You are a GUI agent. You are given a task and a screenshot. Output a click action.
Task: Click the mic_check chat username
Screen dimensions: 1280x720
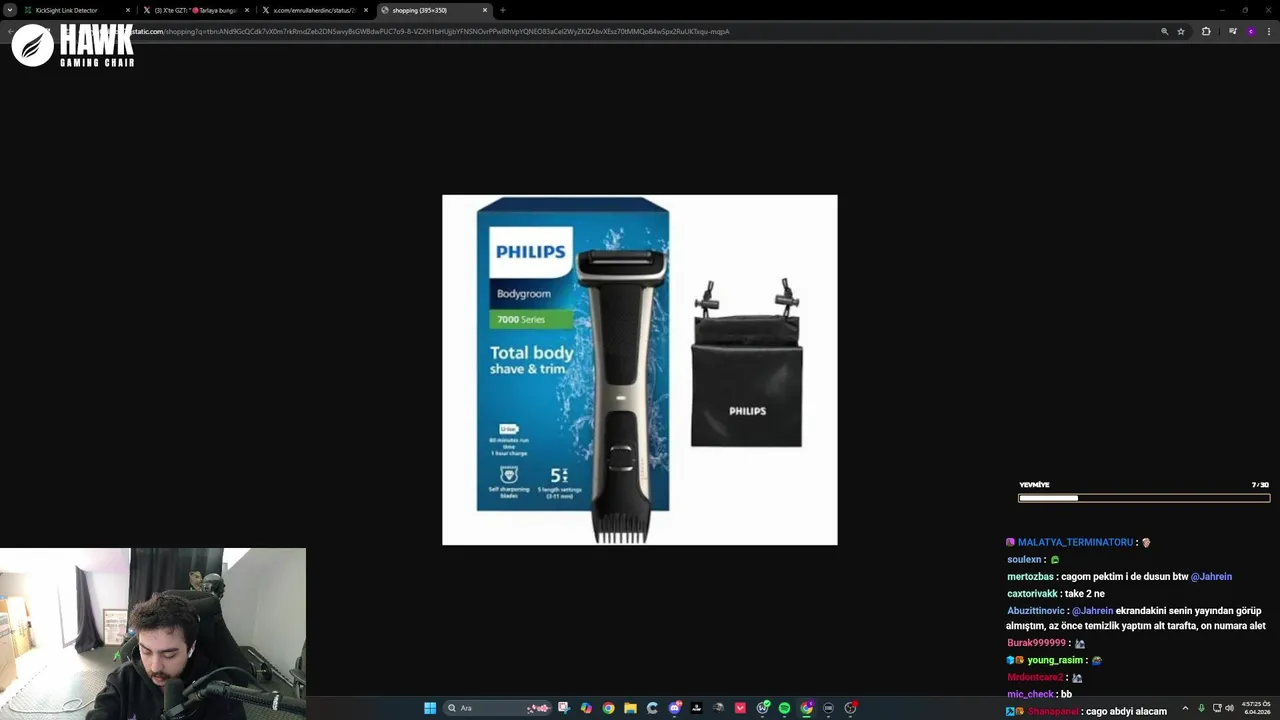(1030, 694)
